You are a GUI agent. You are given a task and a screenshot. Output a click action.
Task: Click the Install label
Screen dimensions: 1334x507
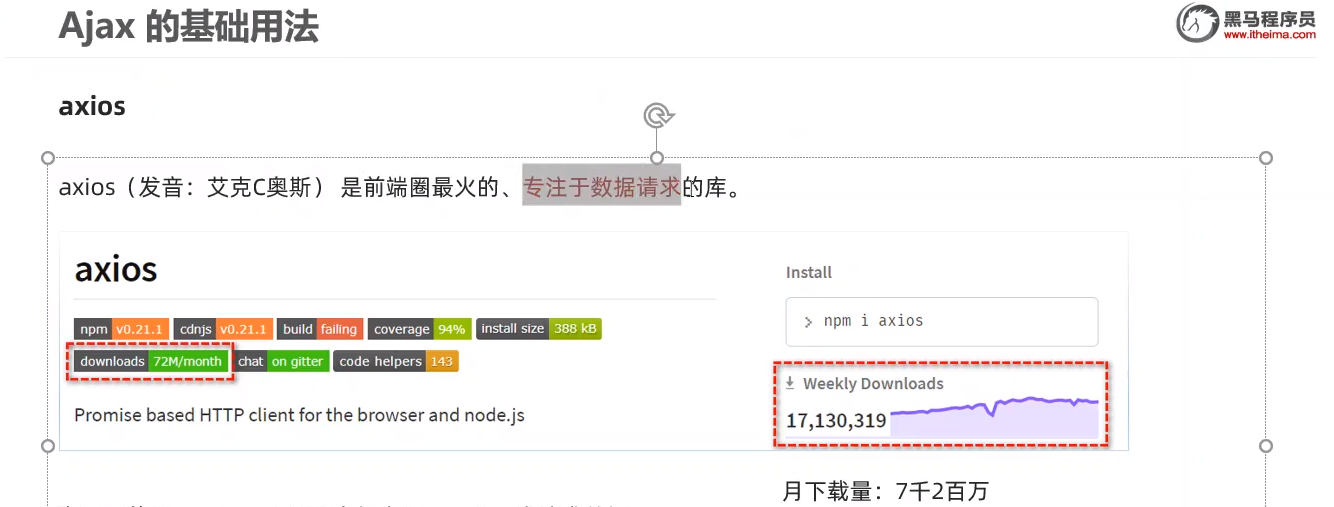click(x=809, y=272)
